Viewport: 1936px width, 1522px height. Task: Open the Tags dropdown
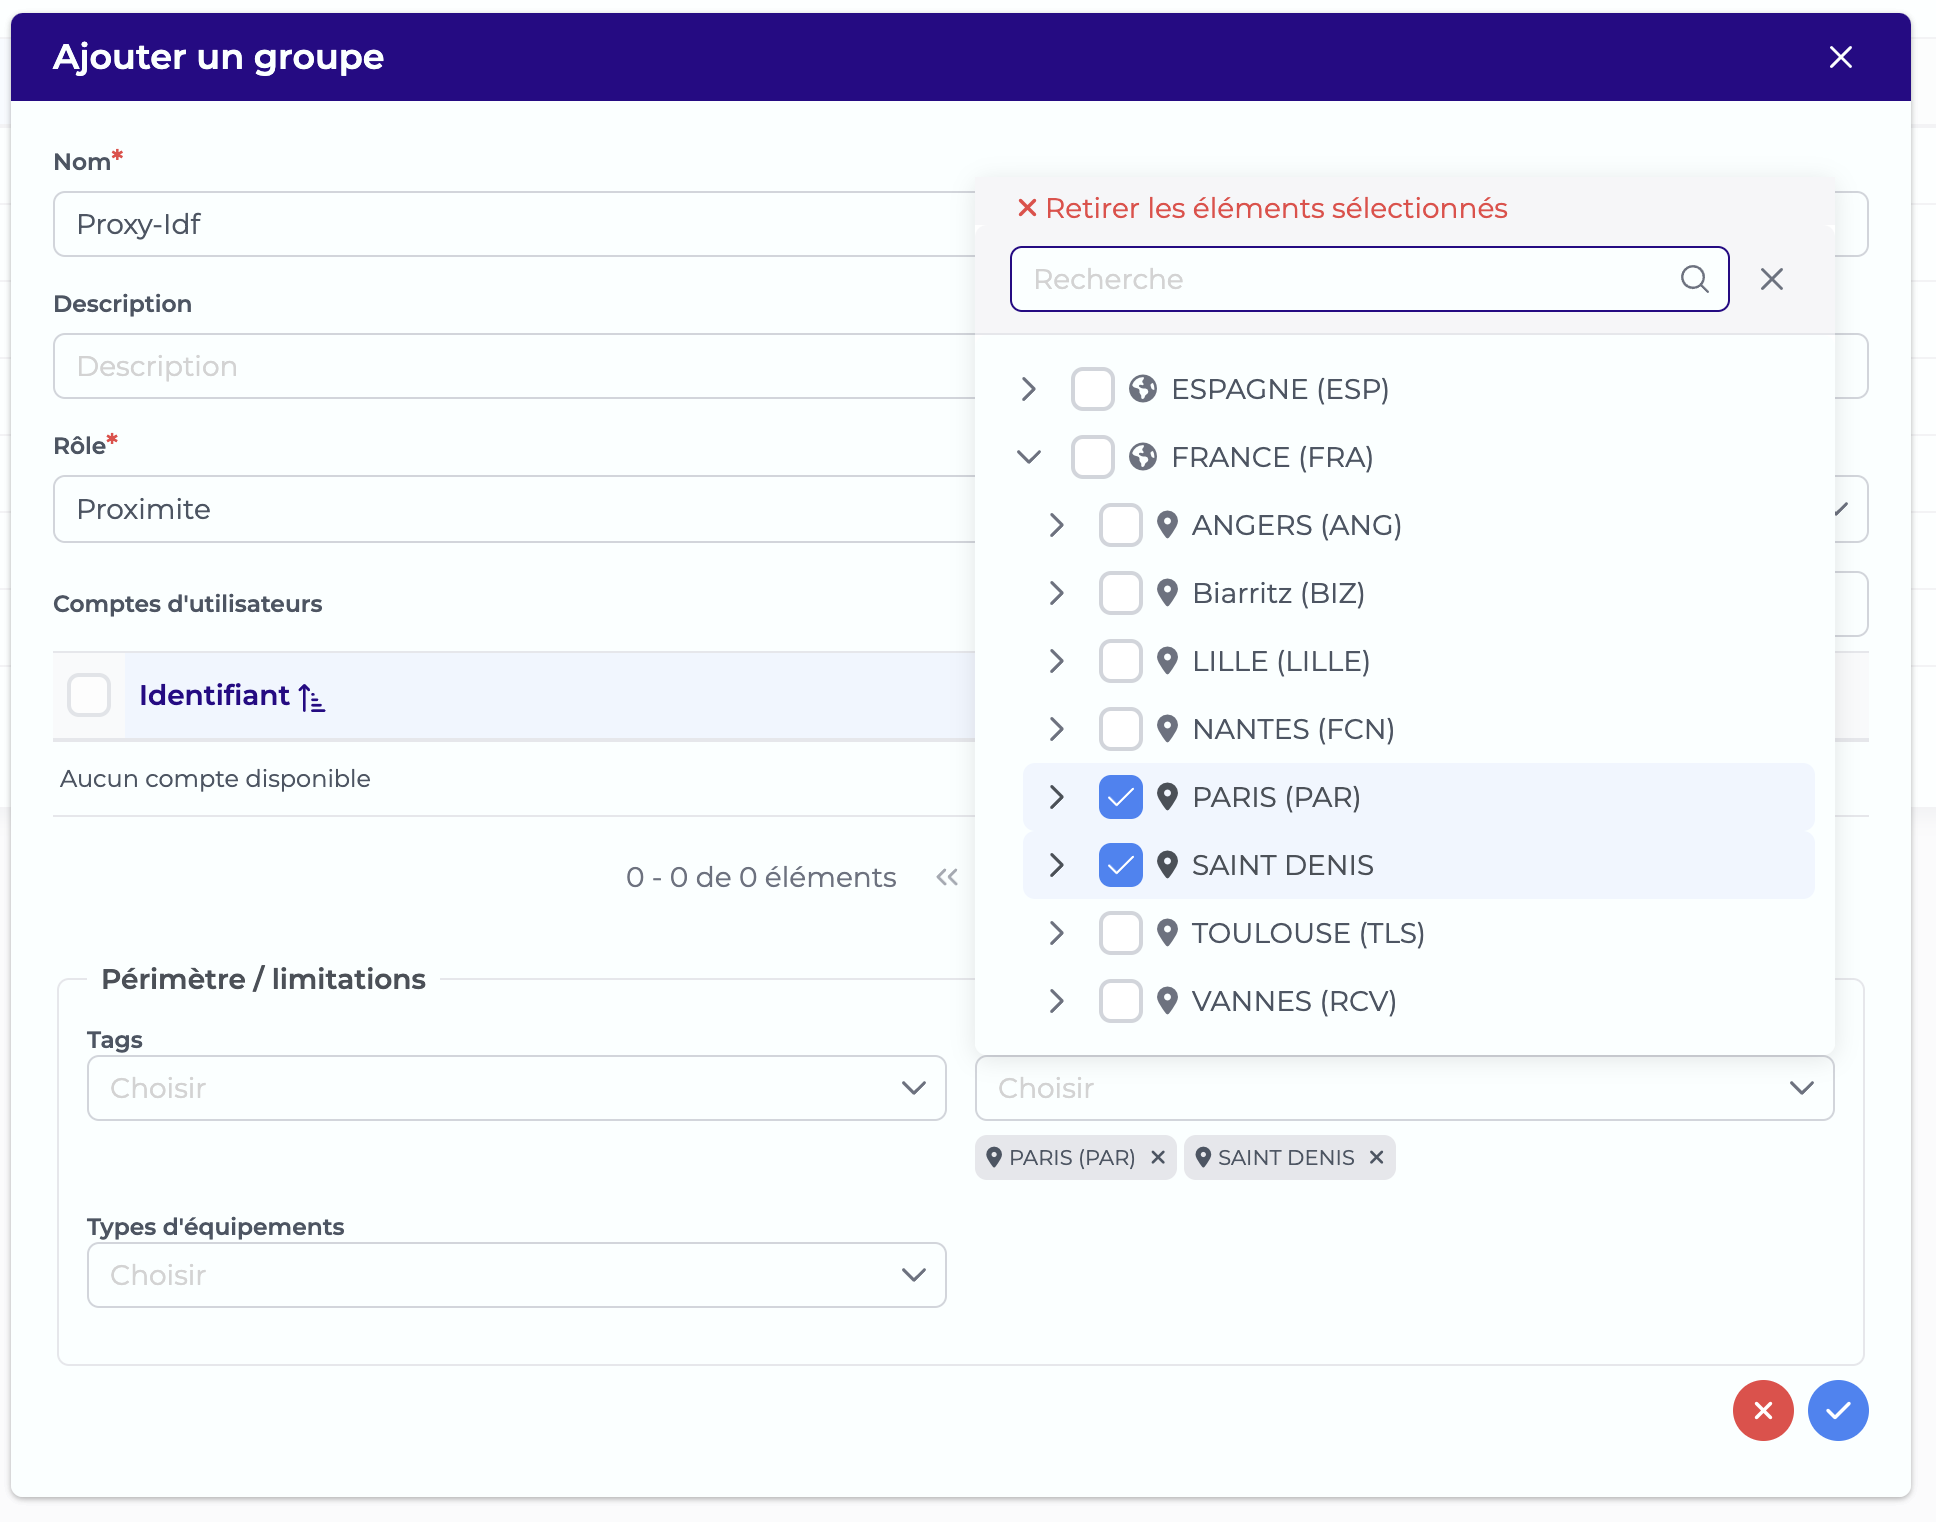[516, 1088]
